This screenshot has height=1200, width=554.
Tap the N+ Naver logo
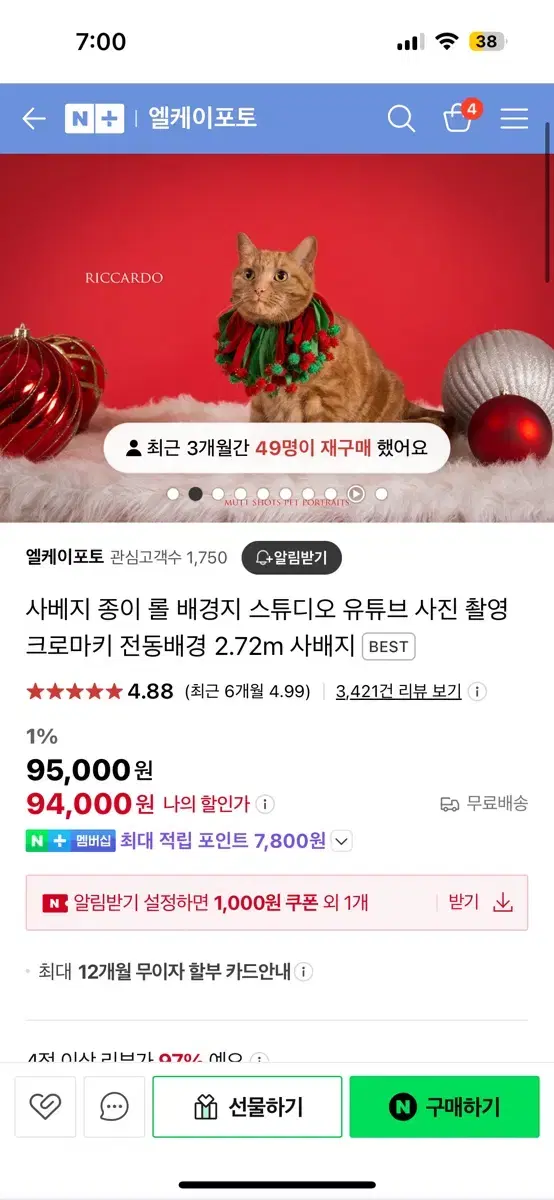[94, 119]
